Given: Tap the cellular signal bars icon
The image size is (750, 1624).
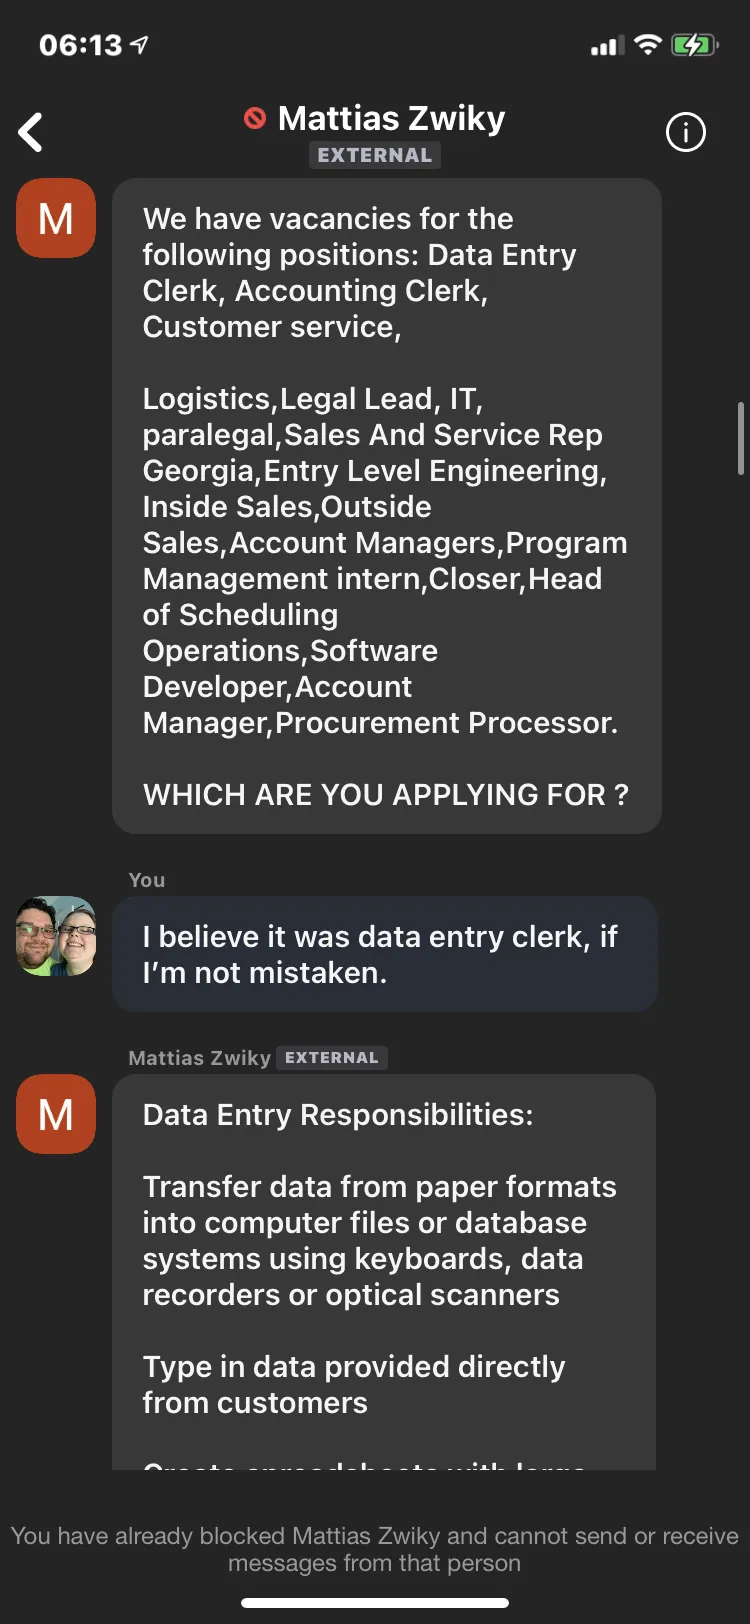Looking at the screenshot, I should (x=607, y=45).
